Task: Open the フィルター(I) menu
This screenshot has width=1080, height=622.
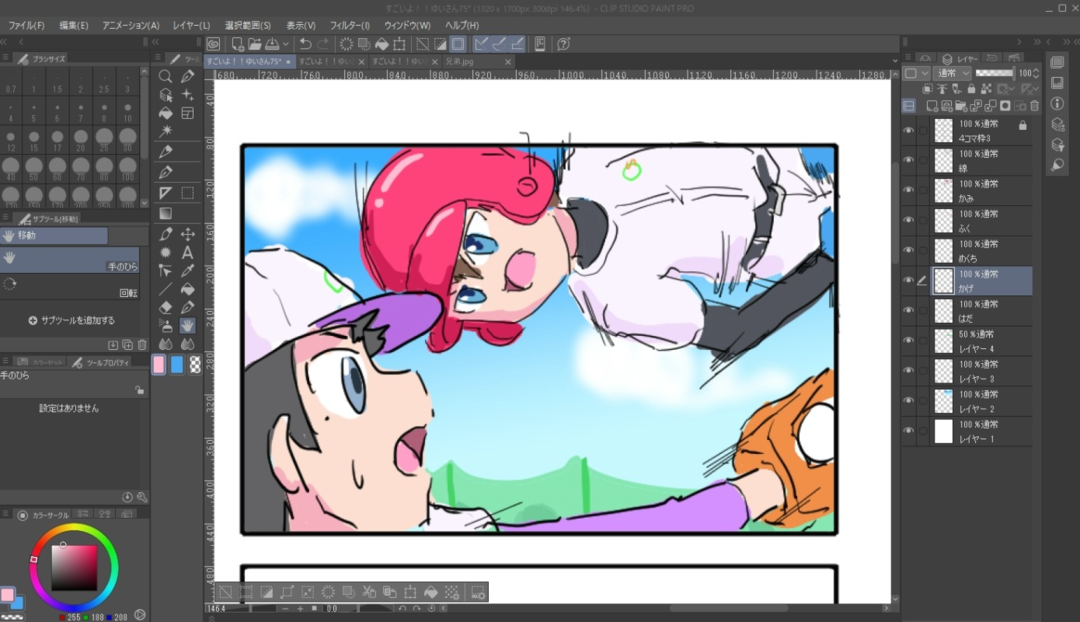Action: click(348, 25)
